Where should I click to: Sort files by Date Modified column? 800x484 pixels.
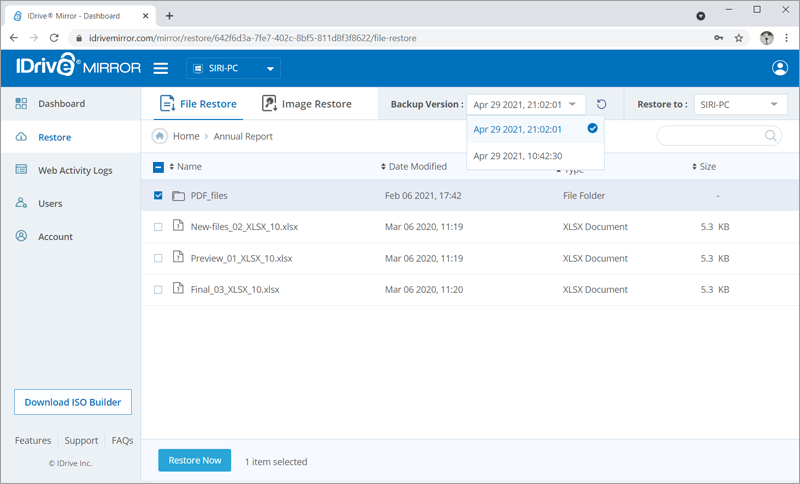417,167
